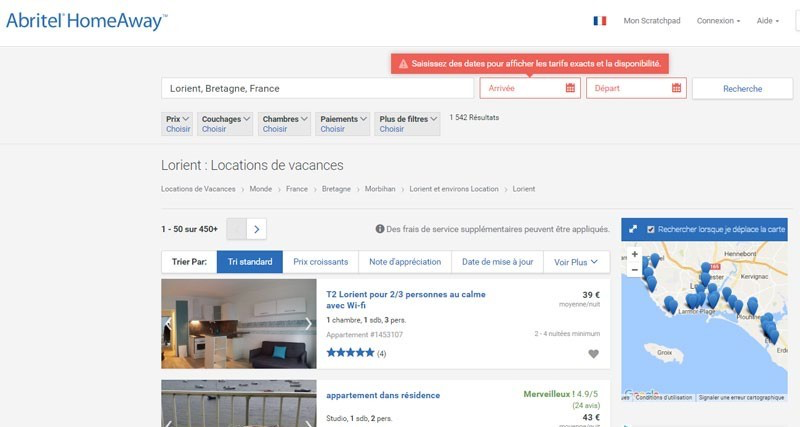The width and height of the screenshot is (800, 427).
Task: Click the '1 542 Résultats' text
Action: (474, 117)
